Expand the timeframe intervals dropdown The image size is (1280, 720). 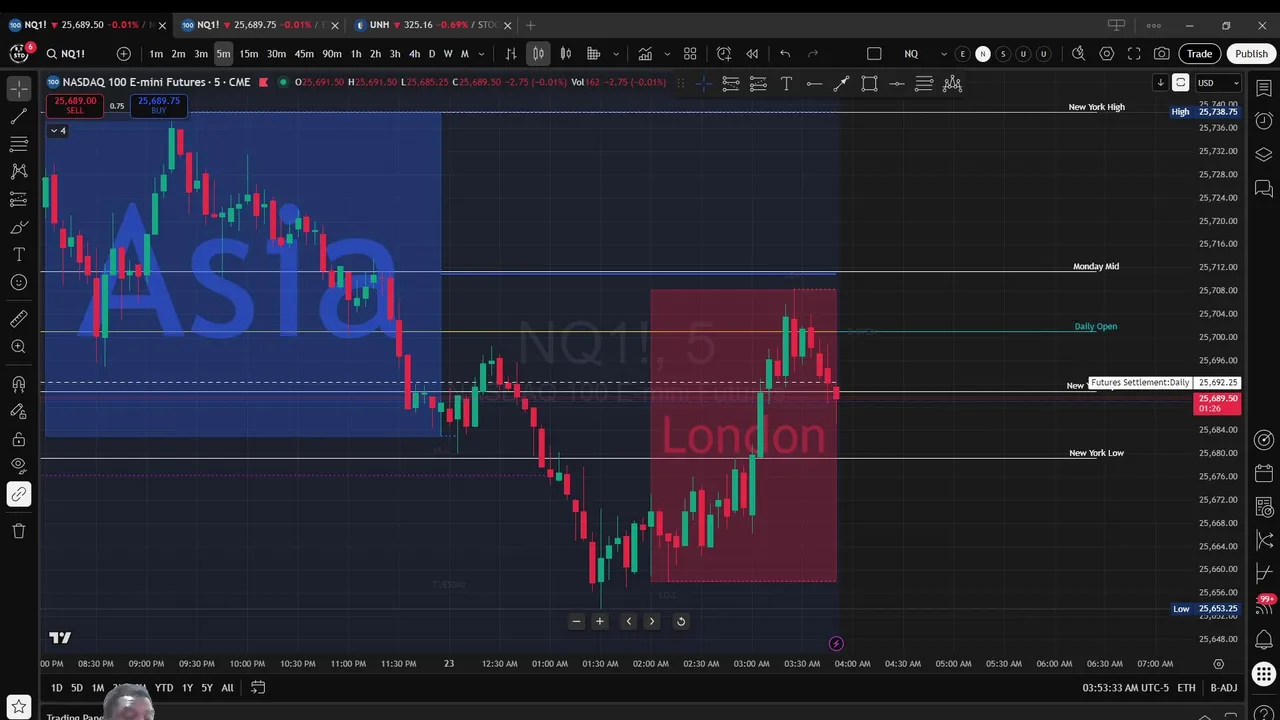[481, 54]
